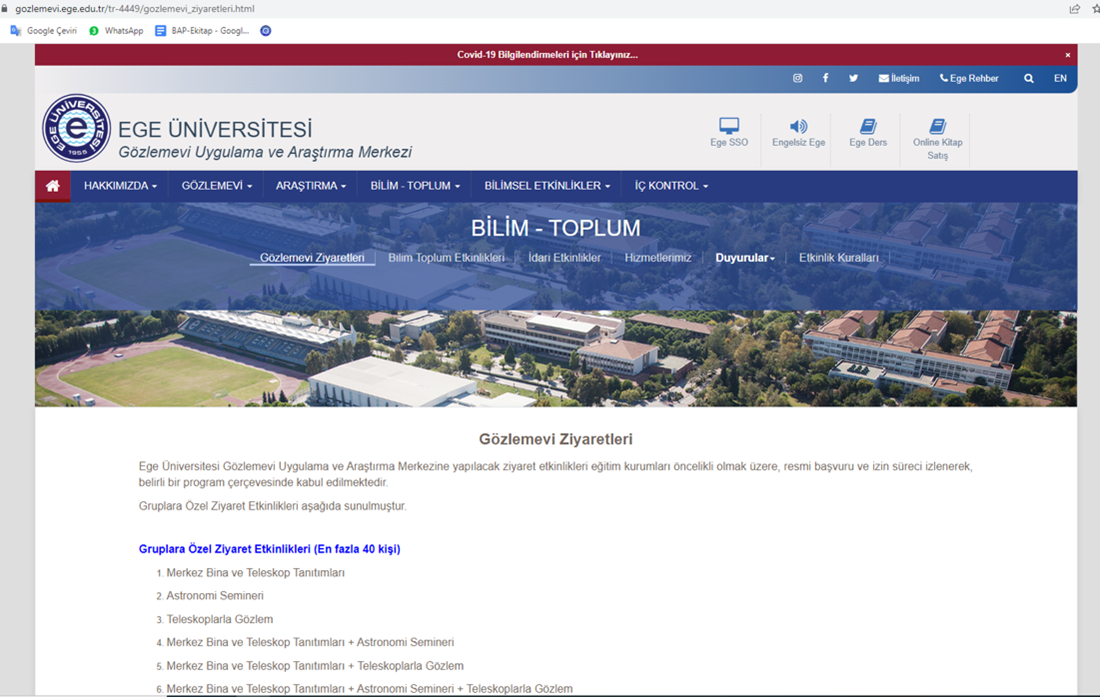Open Engelsiz Ege speaker icon
Screen dimensions: 1100x697
tap(798, 127)
